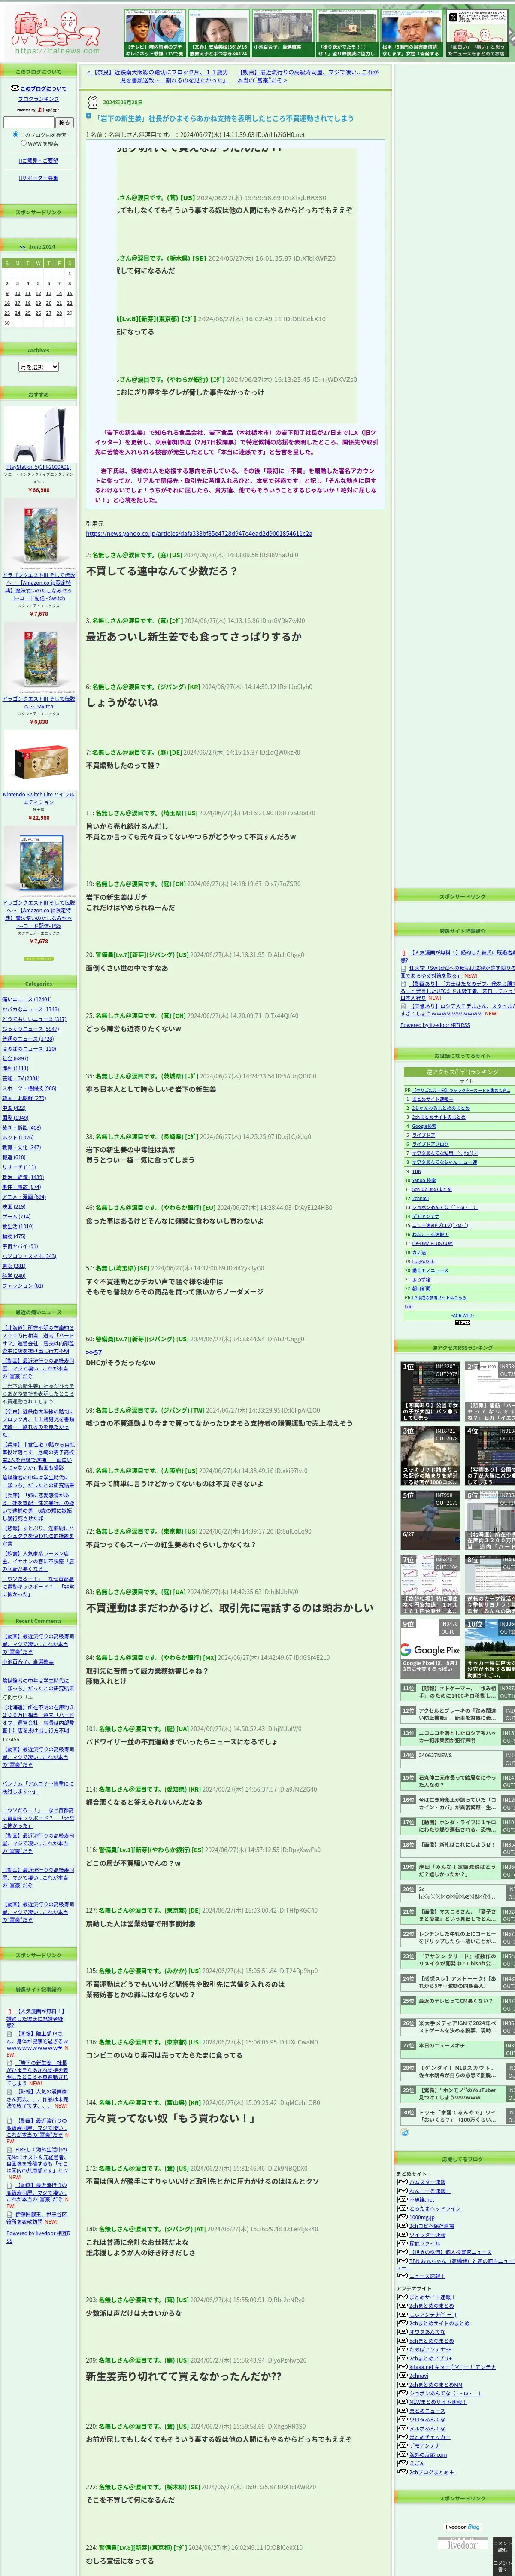This screenshot has height=2576, width=515.
Task: Open the ブログランキング link
Action: (38, 99)
